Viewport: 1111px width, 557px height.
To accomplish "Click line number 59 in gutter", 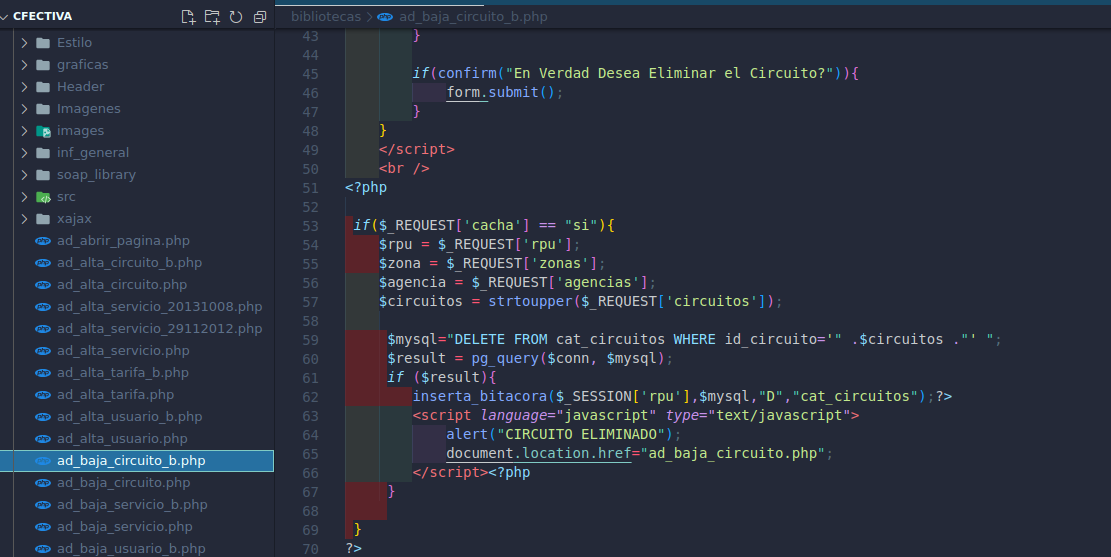I will tap(310, 340).
